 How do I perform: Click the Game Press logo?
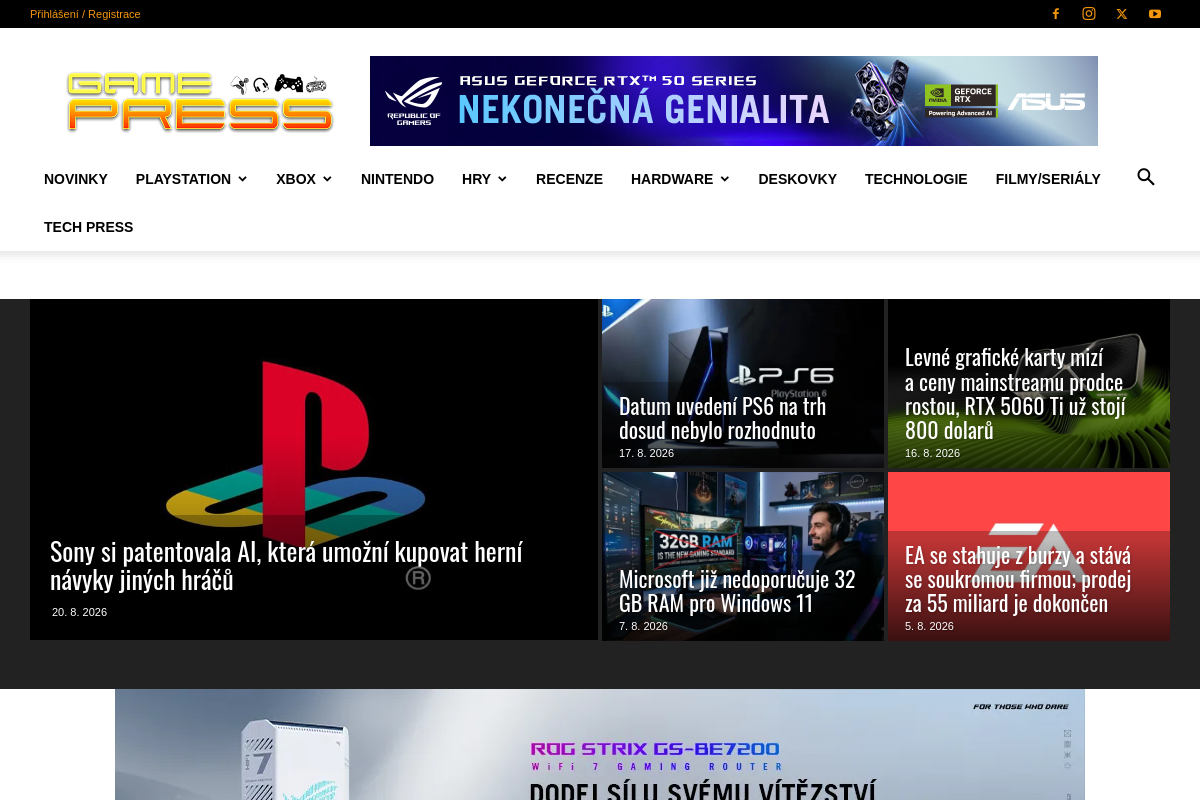click(200, 101)
